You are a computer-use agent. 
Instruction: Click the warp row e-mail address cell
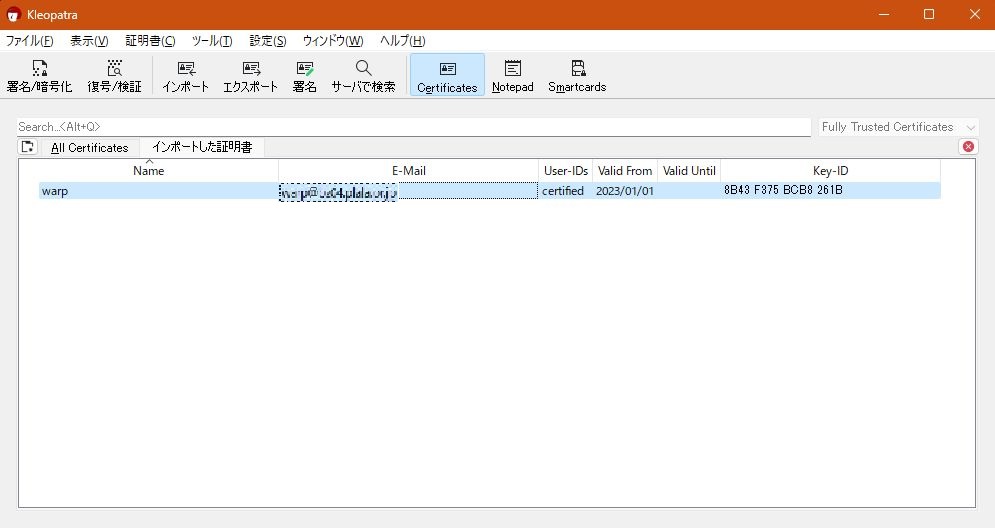click(x=409, y=191)
